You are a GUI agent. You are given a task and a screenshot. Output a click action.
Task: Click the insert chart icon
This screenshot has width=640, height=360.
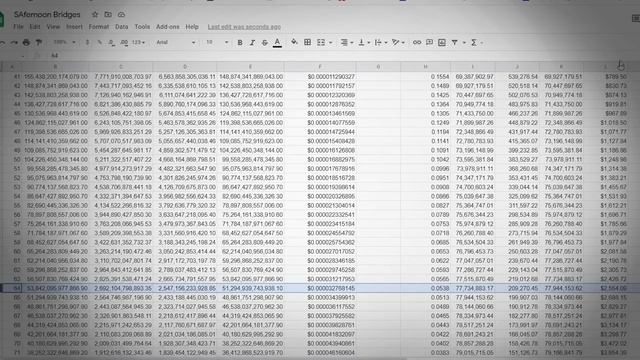pyautogui.click(x=442, y=42)
